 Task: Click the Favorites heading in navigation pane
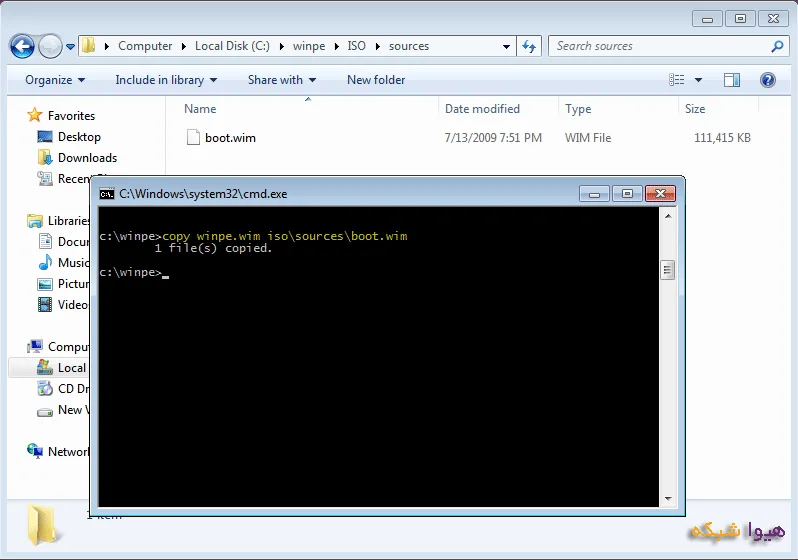71,116
